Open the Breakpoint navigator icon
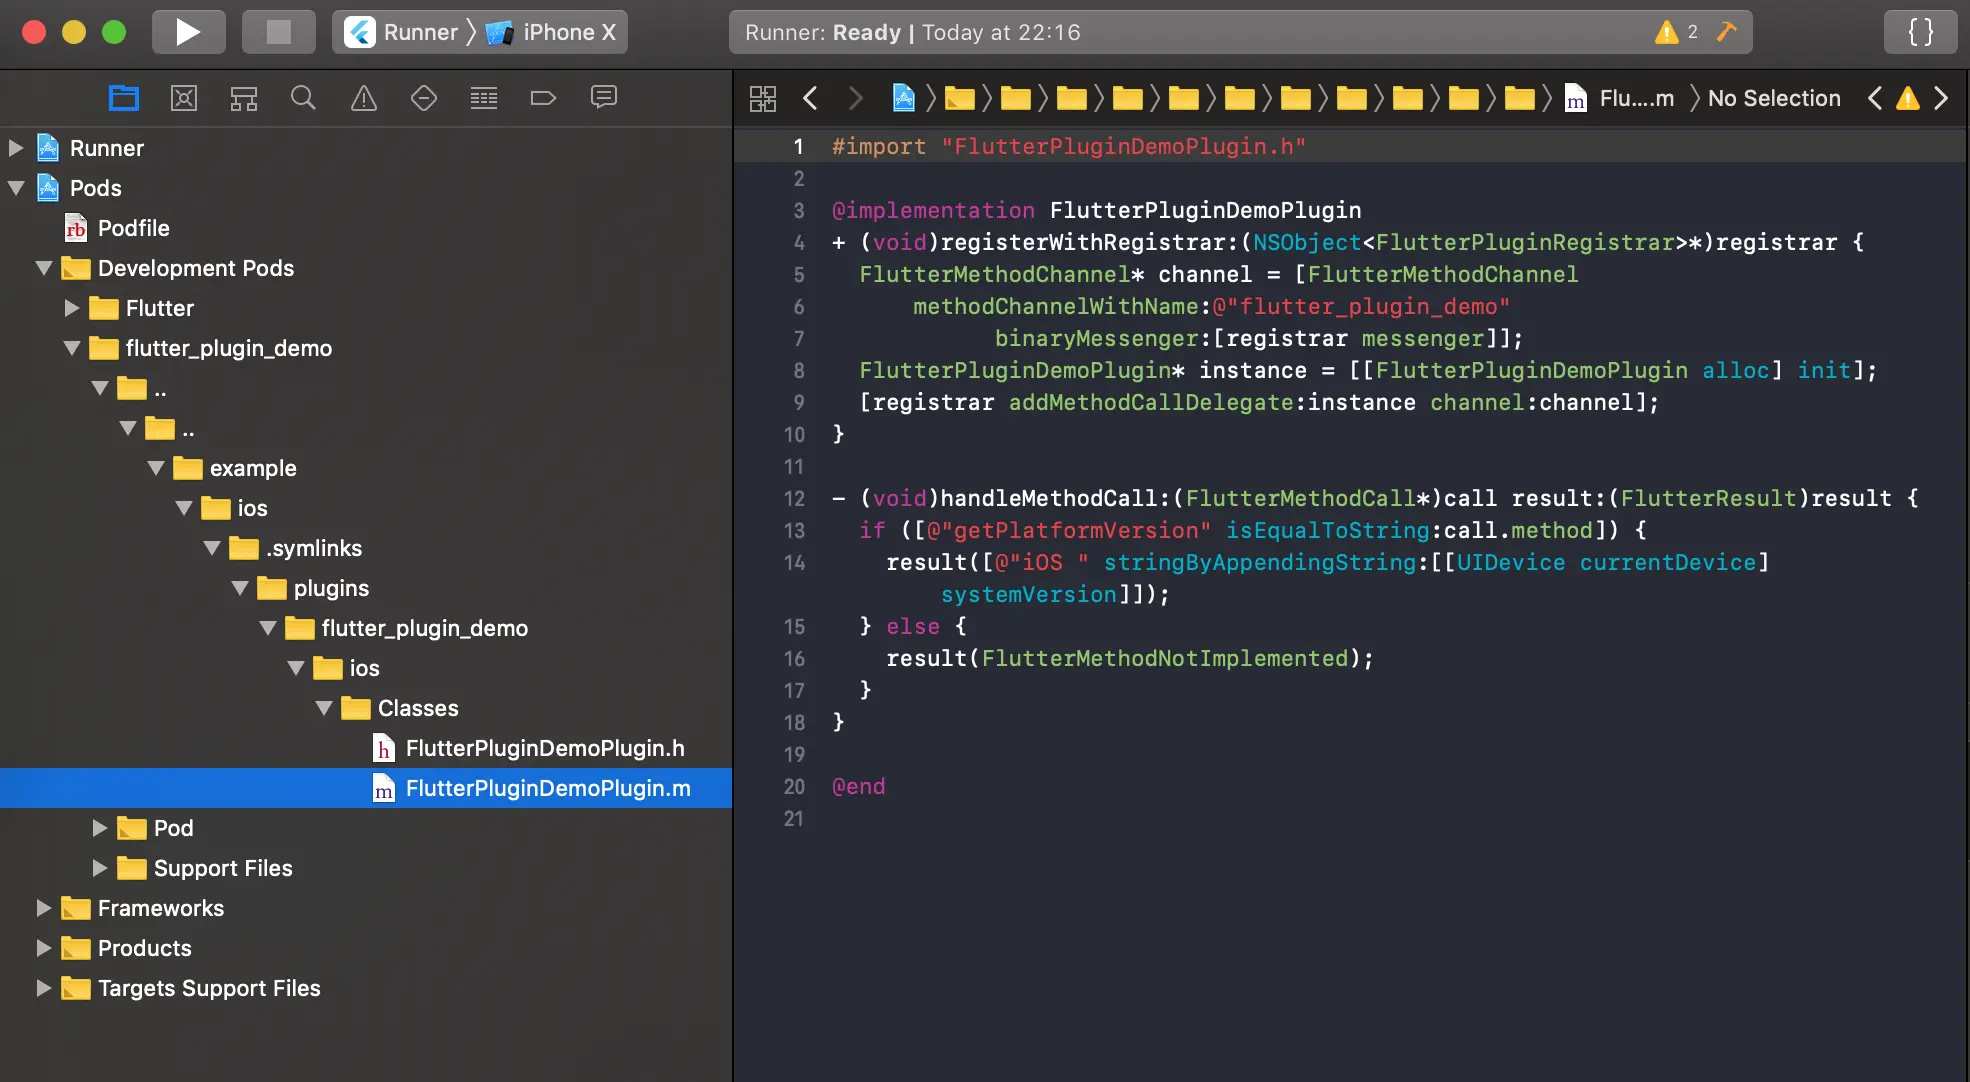Viewport: 1970px width, 1082px height. tap(543, 98)
